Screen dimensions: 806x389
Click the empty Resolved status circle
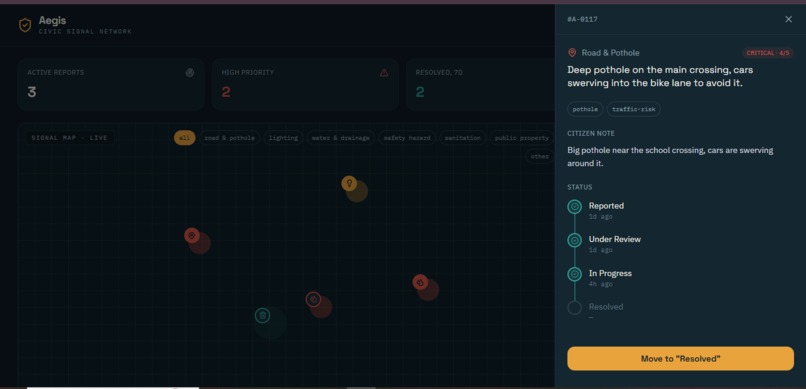tap(574, 308)
